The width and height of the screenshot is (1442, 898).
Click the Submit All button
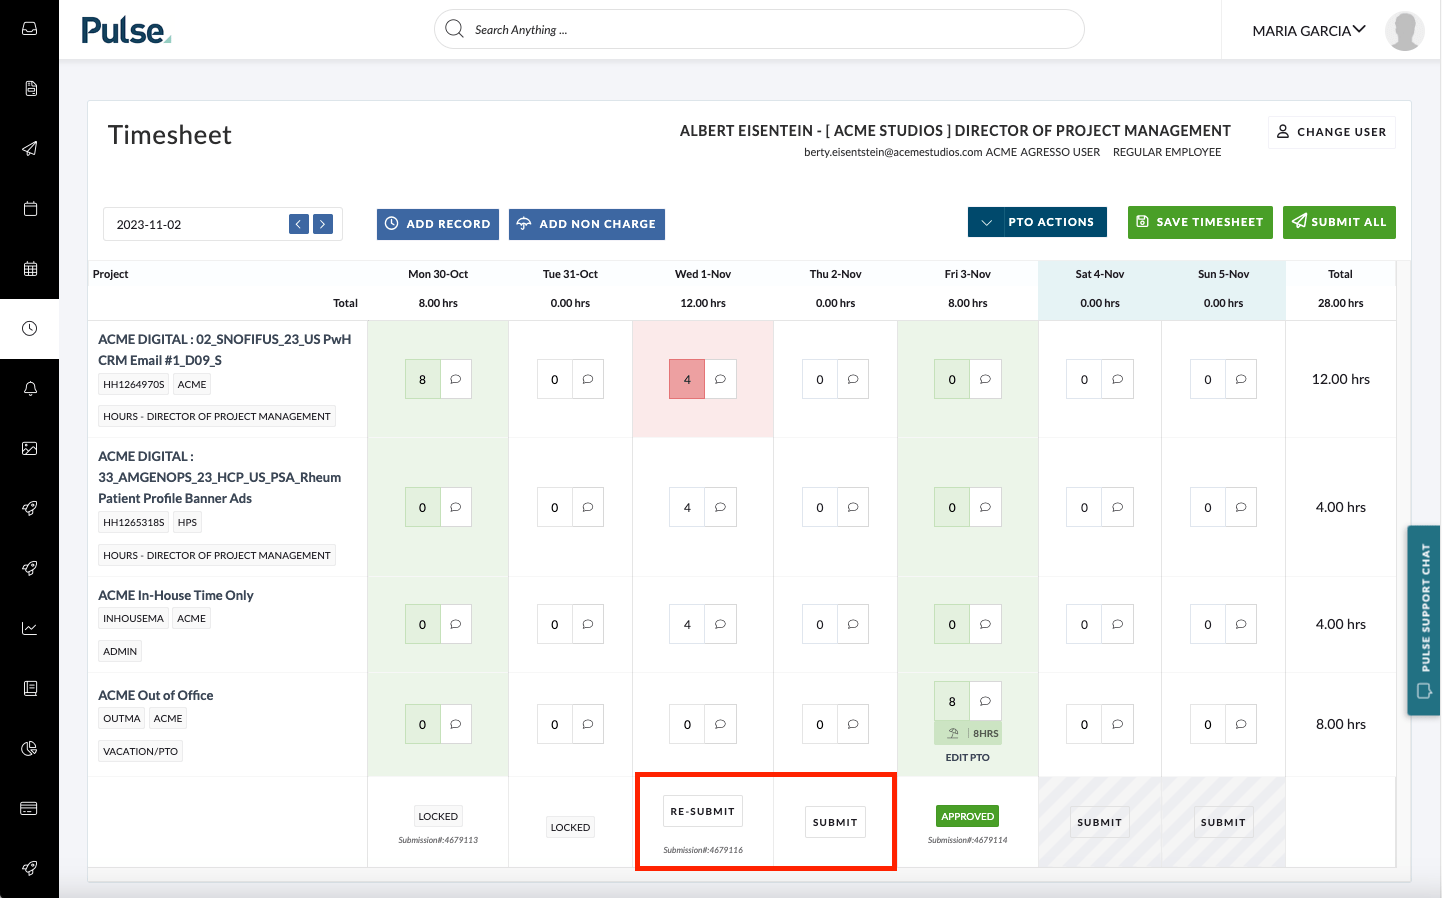[x=1339, y=222]
